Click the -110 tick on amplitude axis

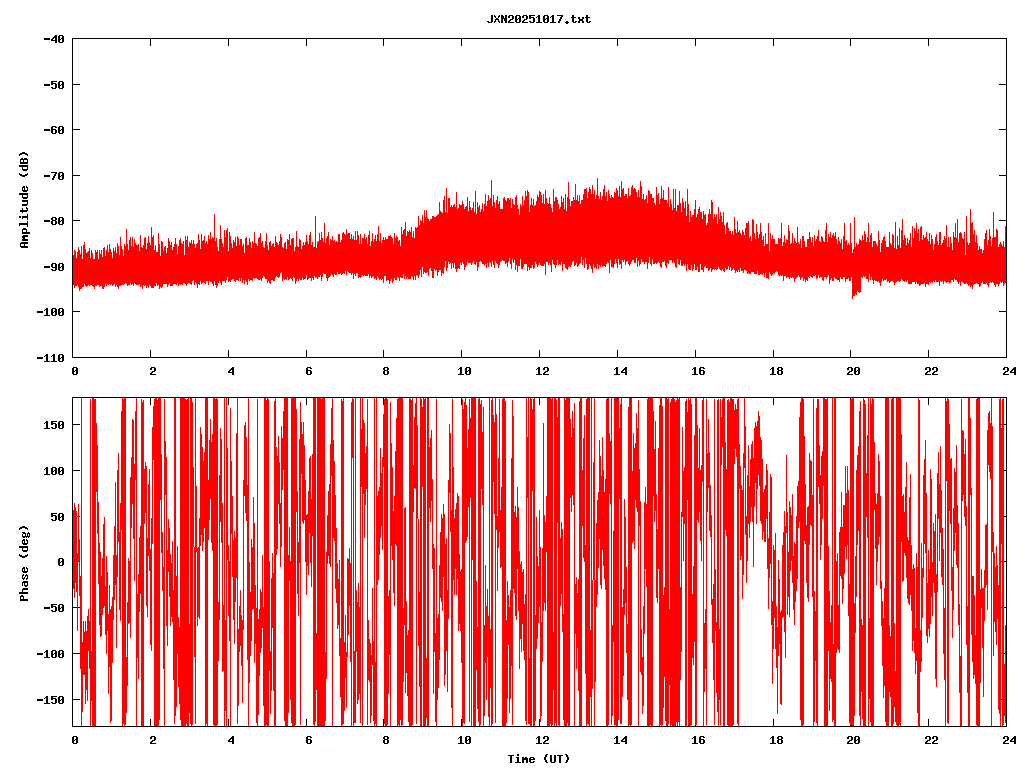(50, 357)
